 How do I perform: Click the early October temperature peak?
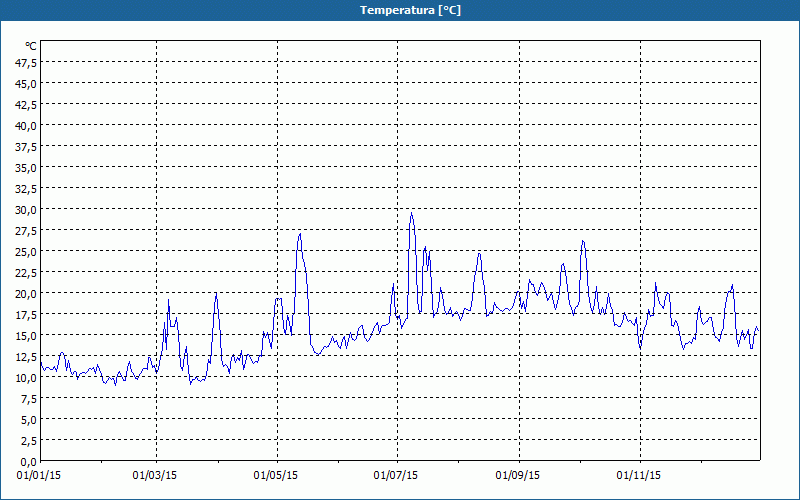click(583, 241)
